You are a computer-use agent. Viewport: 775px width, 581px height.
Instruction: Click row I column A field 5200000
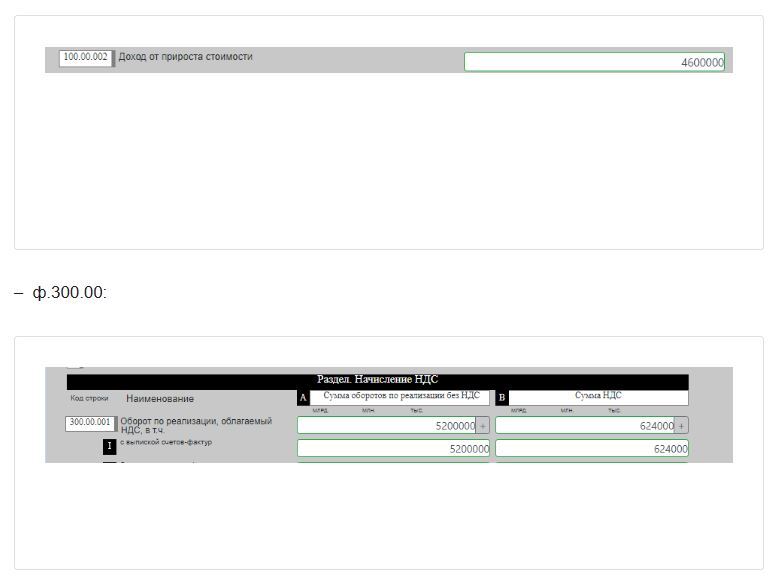point(393,448)
